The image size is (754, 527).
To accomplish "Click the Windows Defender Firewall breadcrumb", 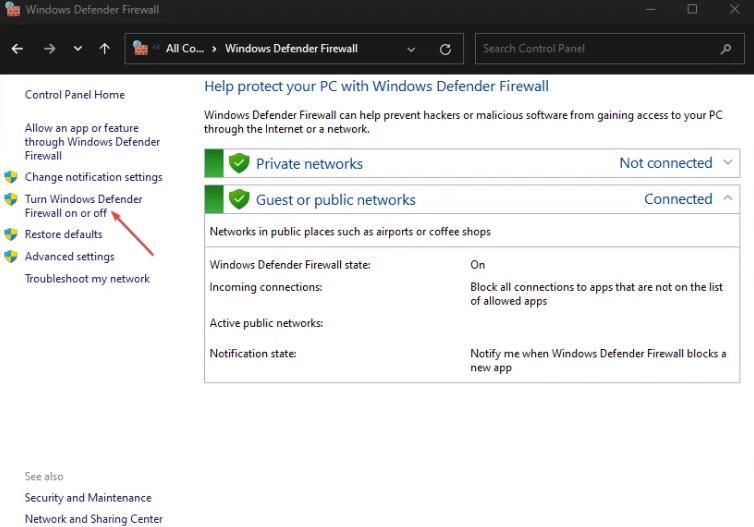I will (x=291, y=49).
